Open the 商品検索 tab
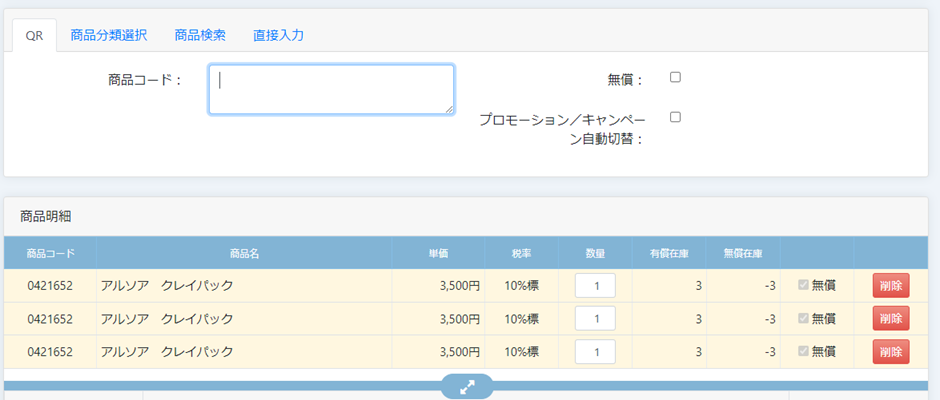Screen dimensions: 940x400 point(200,35)
